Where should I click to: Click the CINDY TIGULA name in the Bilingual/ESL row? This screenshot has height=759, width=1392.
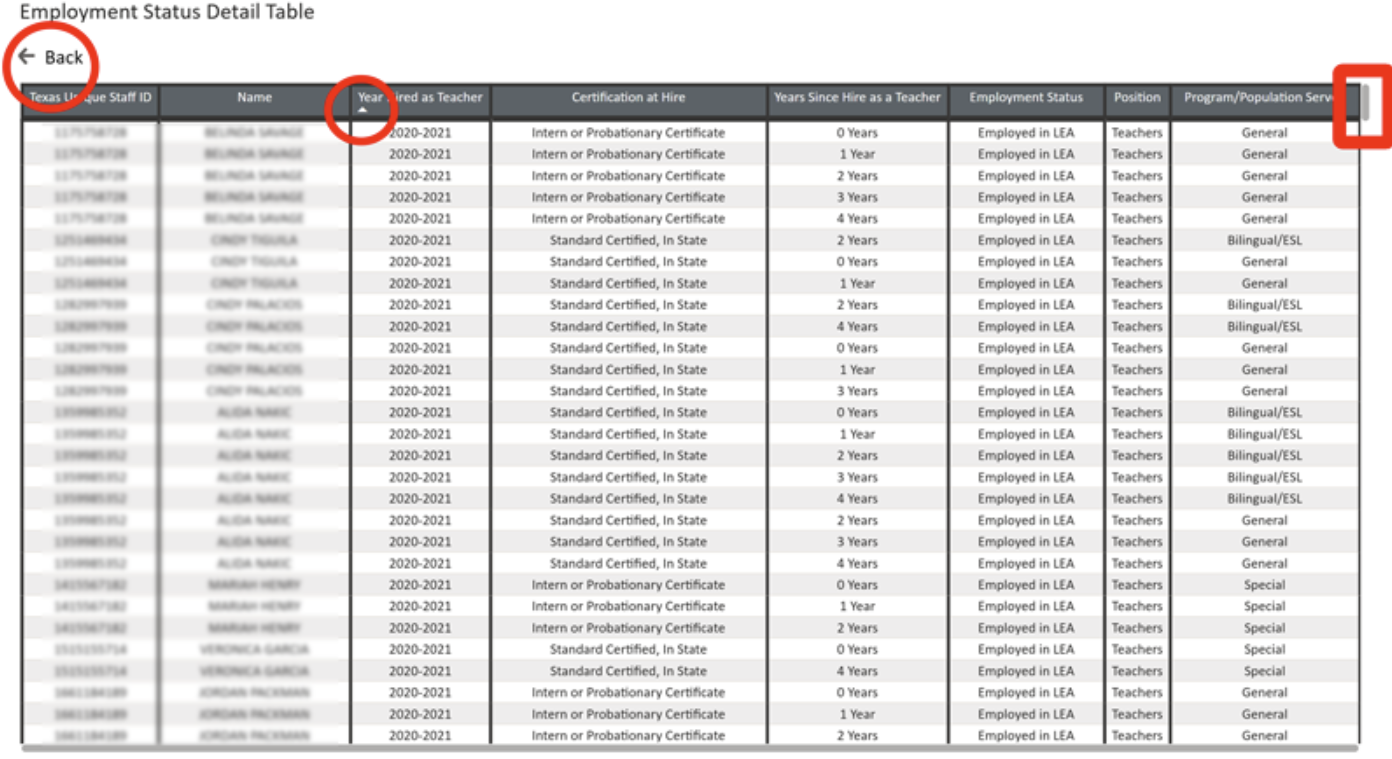255,240
